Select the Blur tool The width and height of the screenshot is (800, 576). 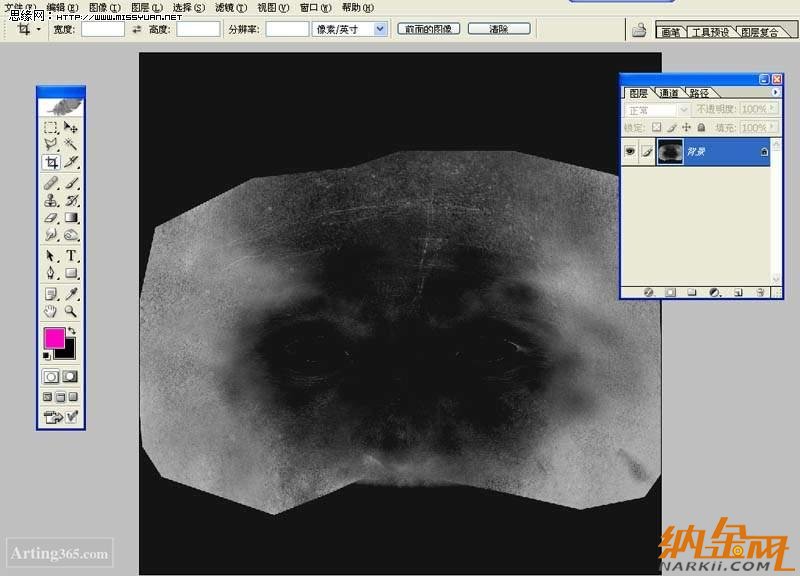tap(51, 235)
